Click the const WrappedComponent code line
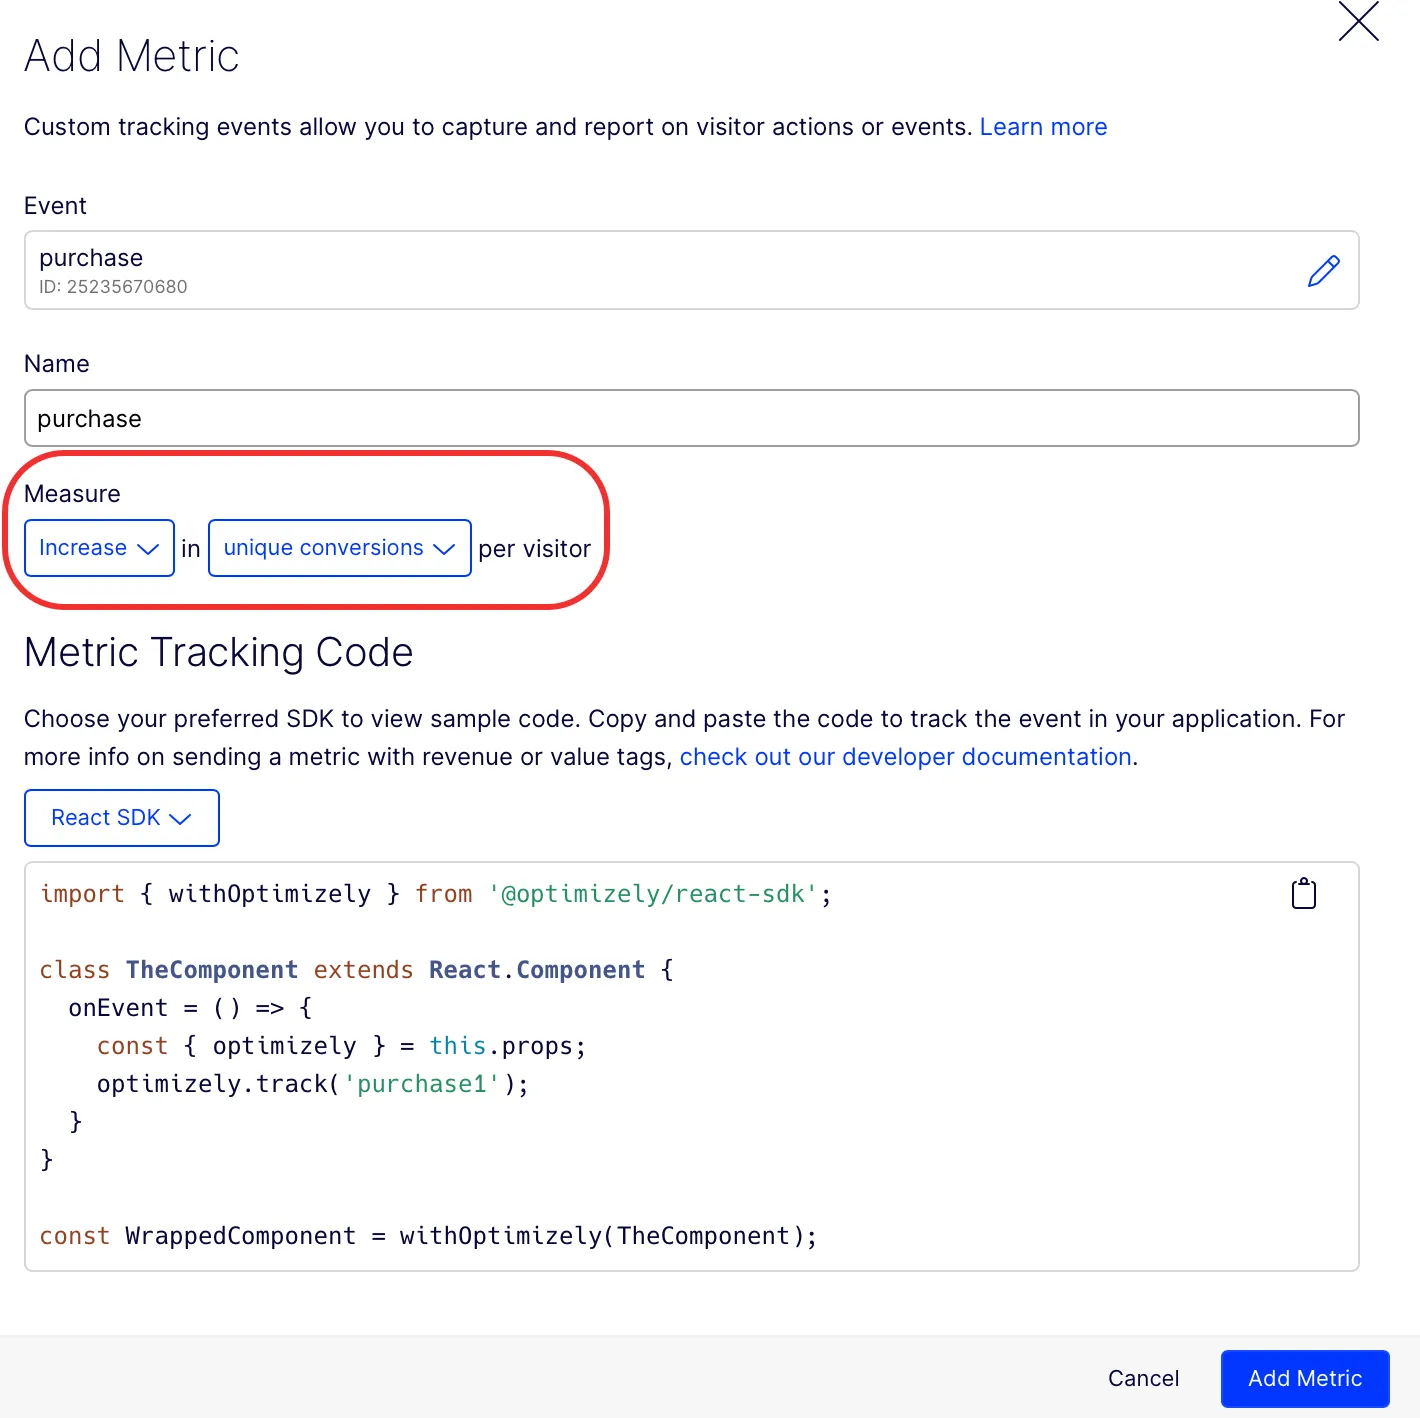Image resolution: width=1420 pixels, height=1418 pixels. [x=428, y=1236]
